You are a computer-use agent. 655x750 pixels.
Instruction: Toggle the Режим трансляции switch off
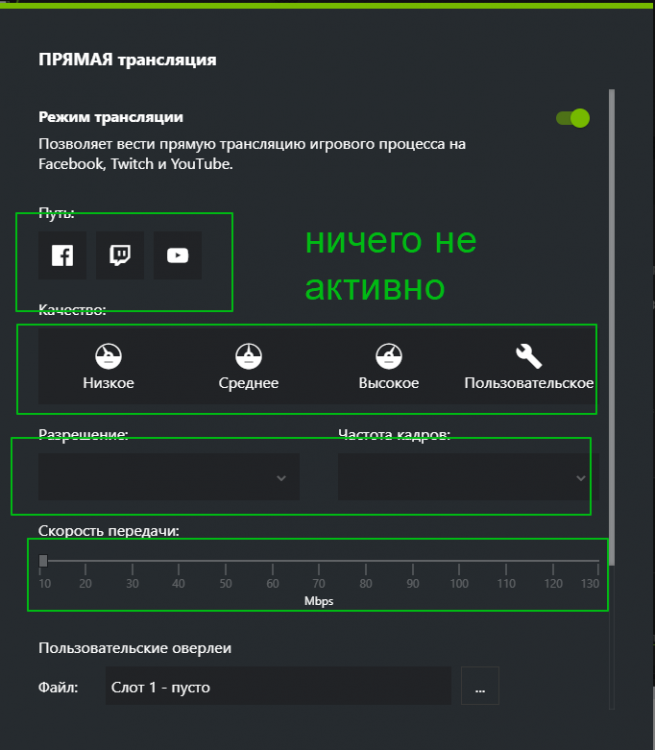point(573,118)
